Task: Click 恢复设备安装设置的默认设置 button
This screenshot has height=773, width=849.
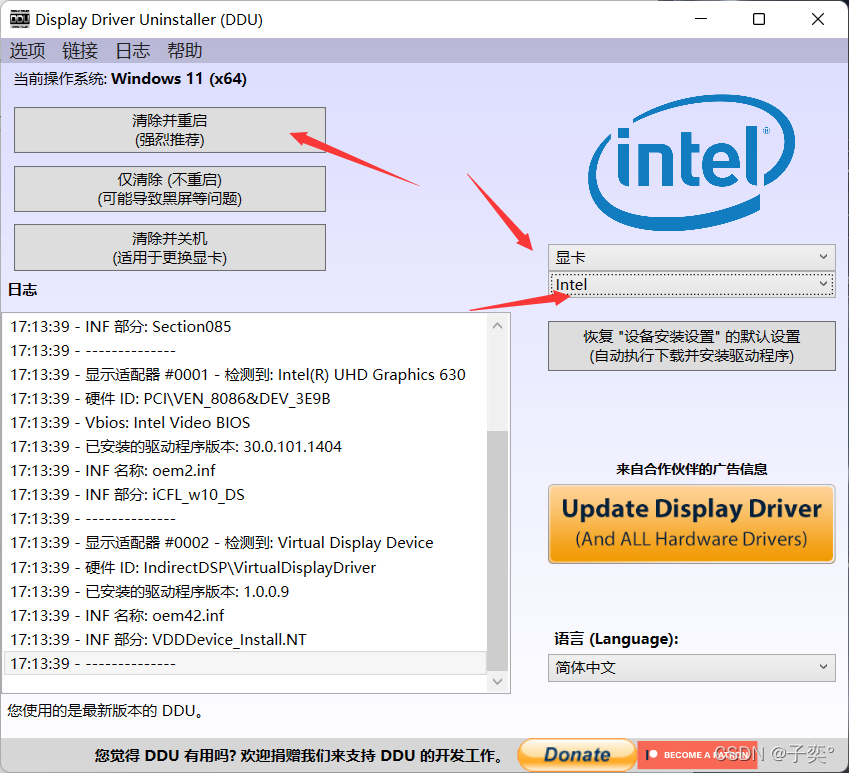Action: pyautogui.click(x=691, y=346)
